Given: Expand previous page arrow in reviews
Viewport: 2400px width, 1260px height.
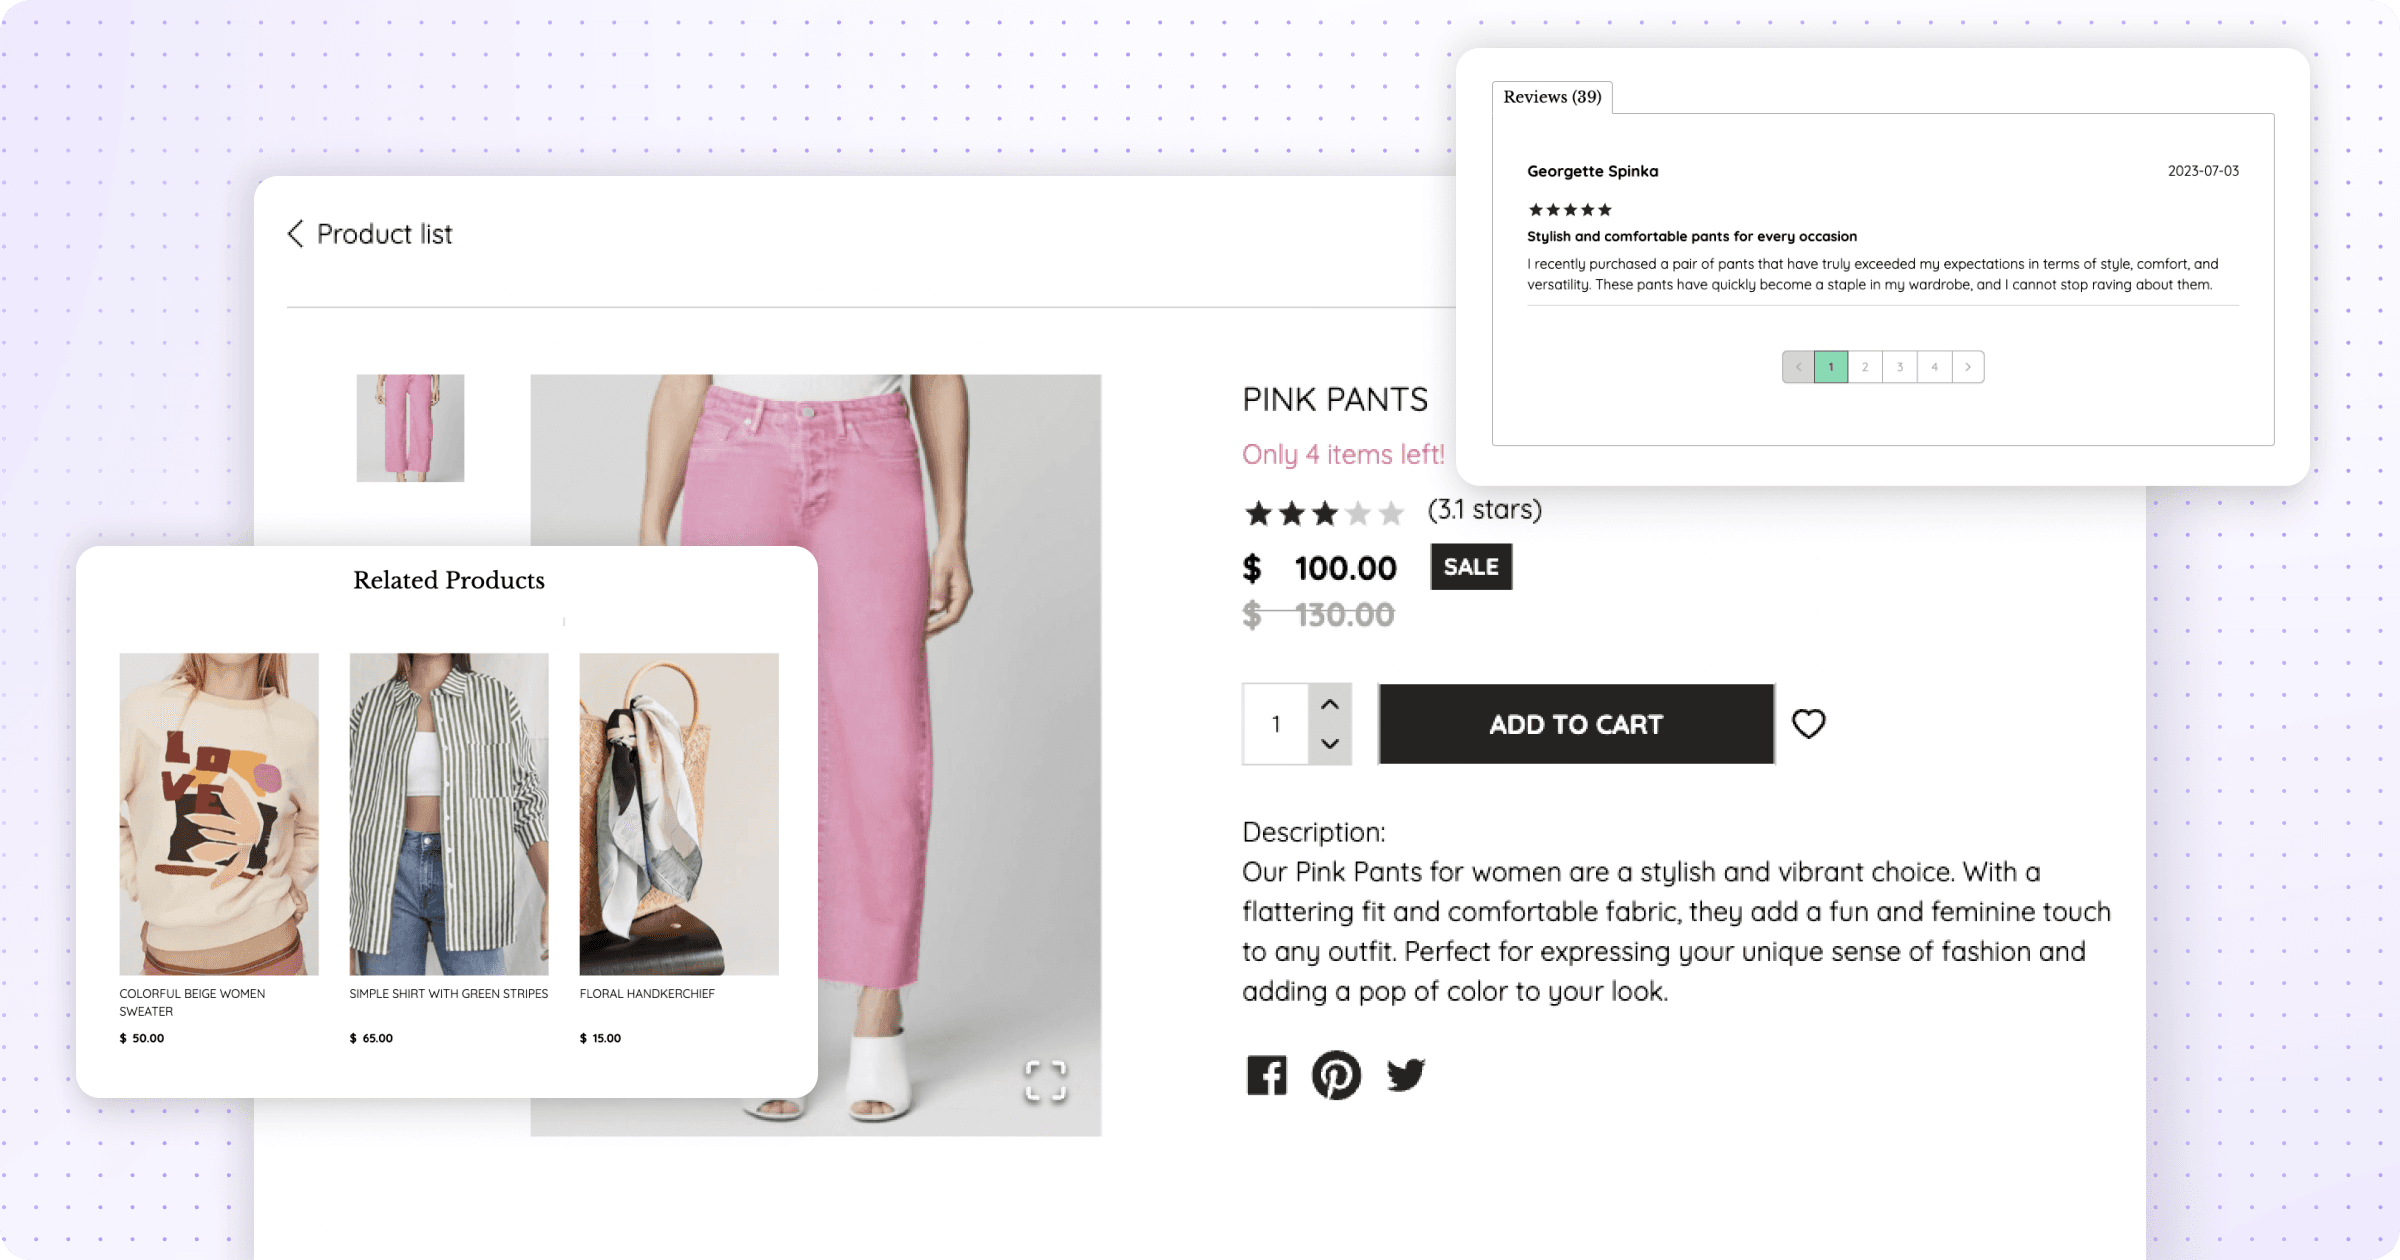Looking at the screenshot, I should coord(1795,367).
